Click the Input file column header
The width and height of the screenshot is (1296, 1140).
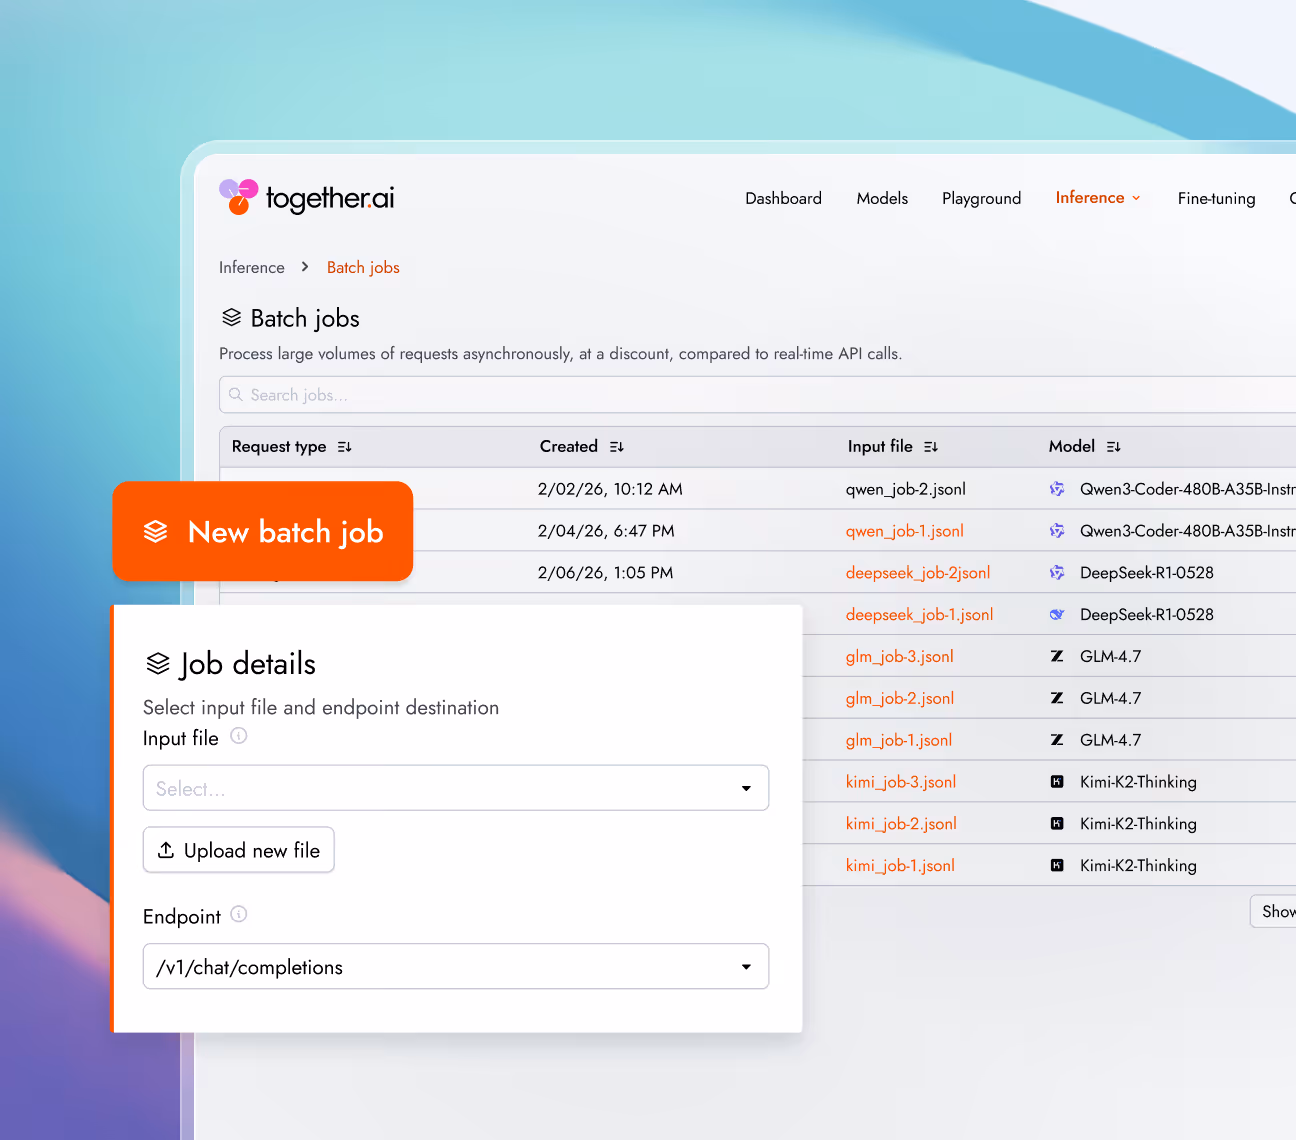point(880,447)
